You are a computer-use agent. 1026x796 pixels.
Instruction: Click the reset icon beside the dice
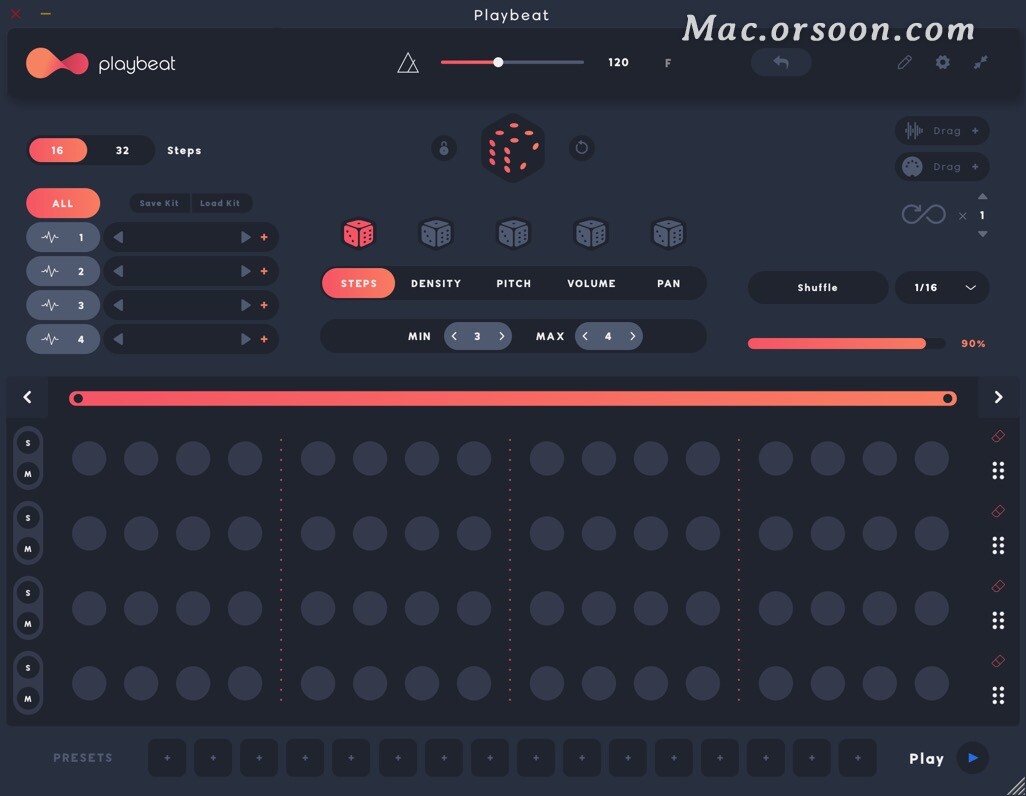pyautogui.click(x=582, y=148)
